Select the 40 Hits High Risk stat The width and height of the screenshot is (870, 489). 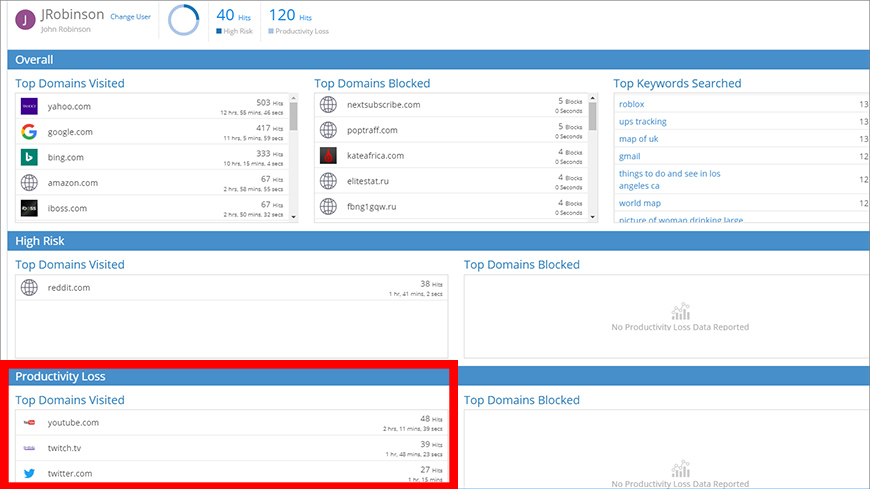point(234,21)
